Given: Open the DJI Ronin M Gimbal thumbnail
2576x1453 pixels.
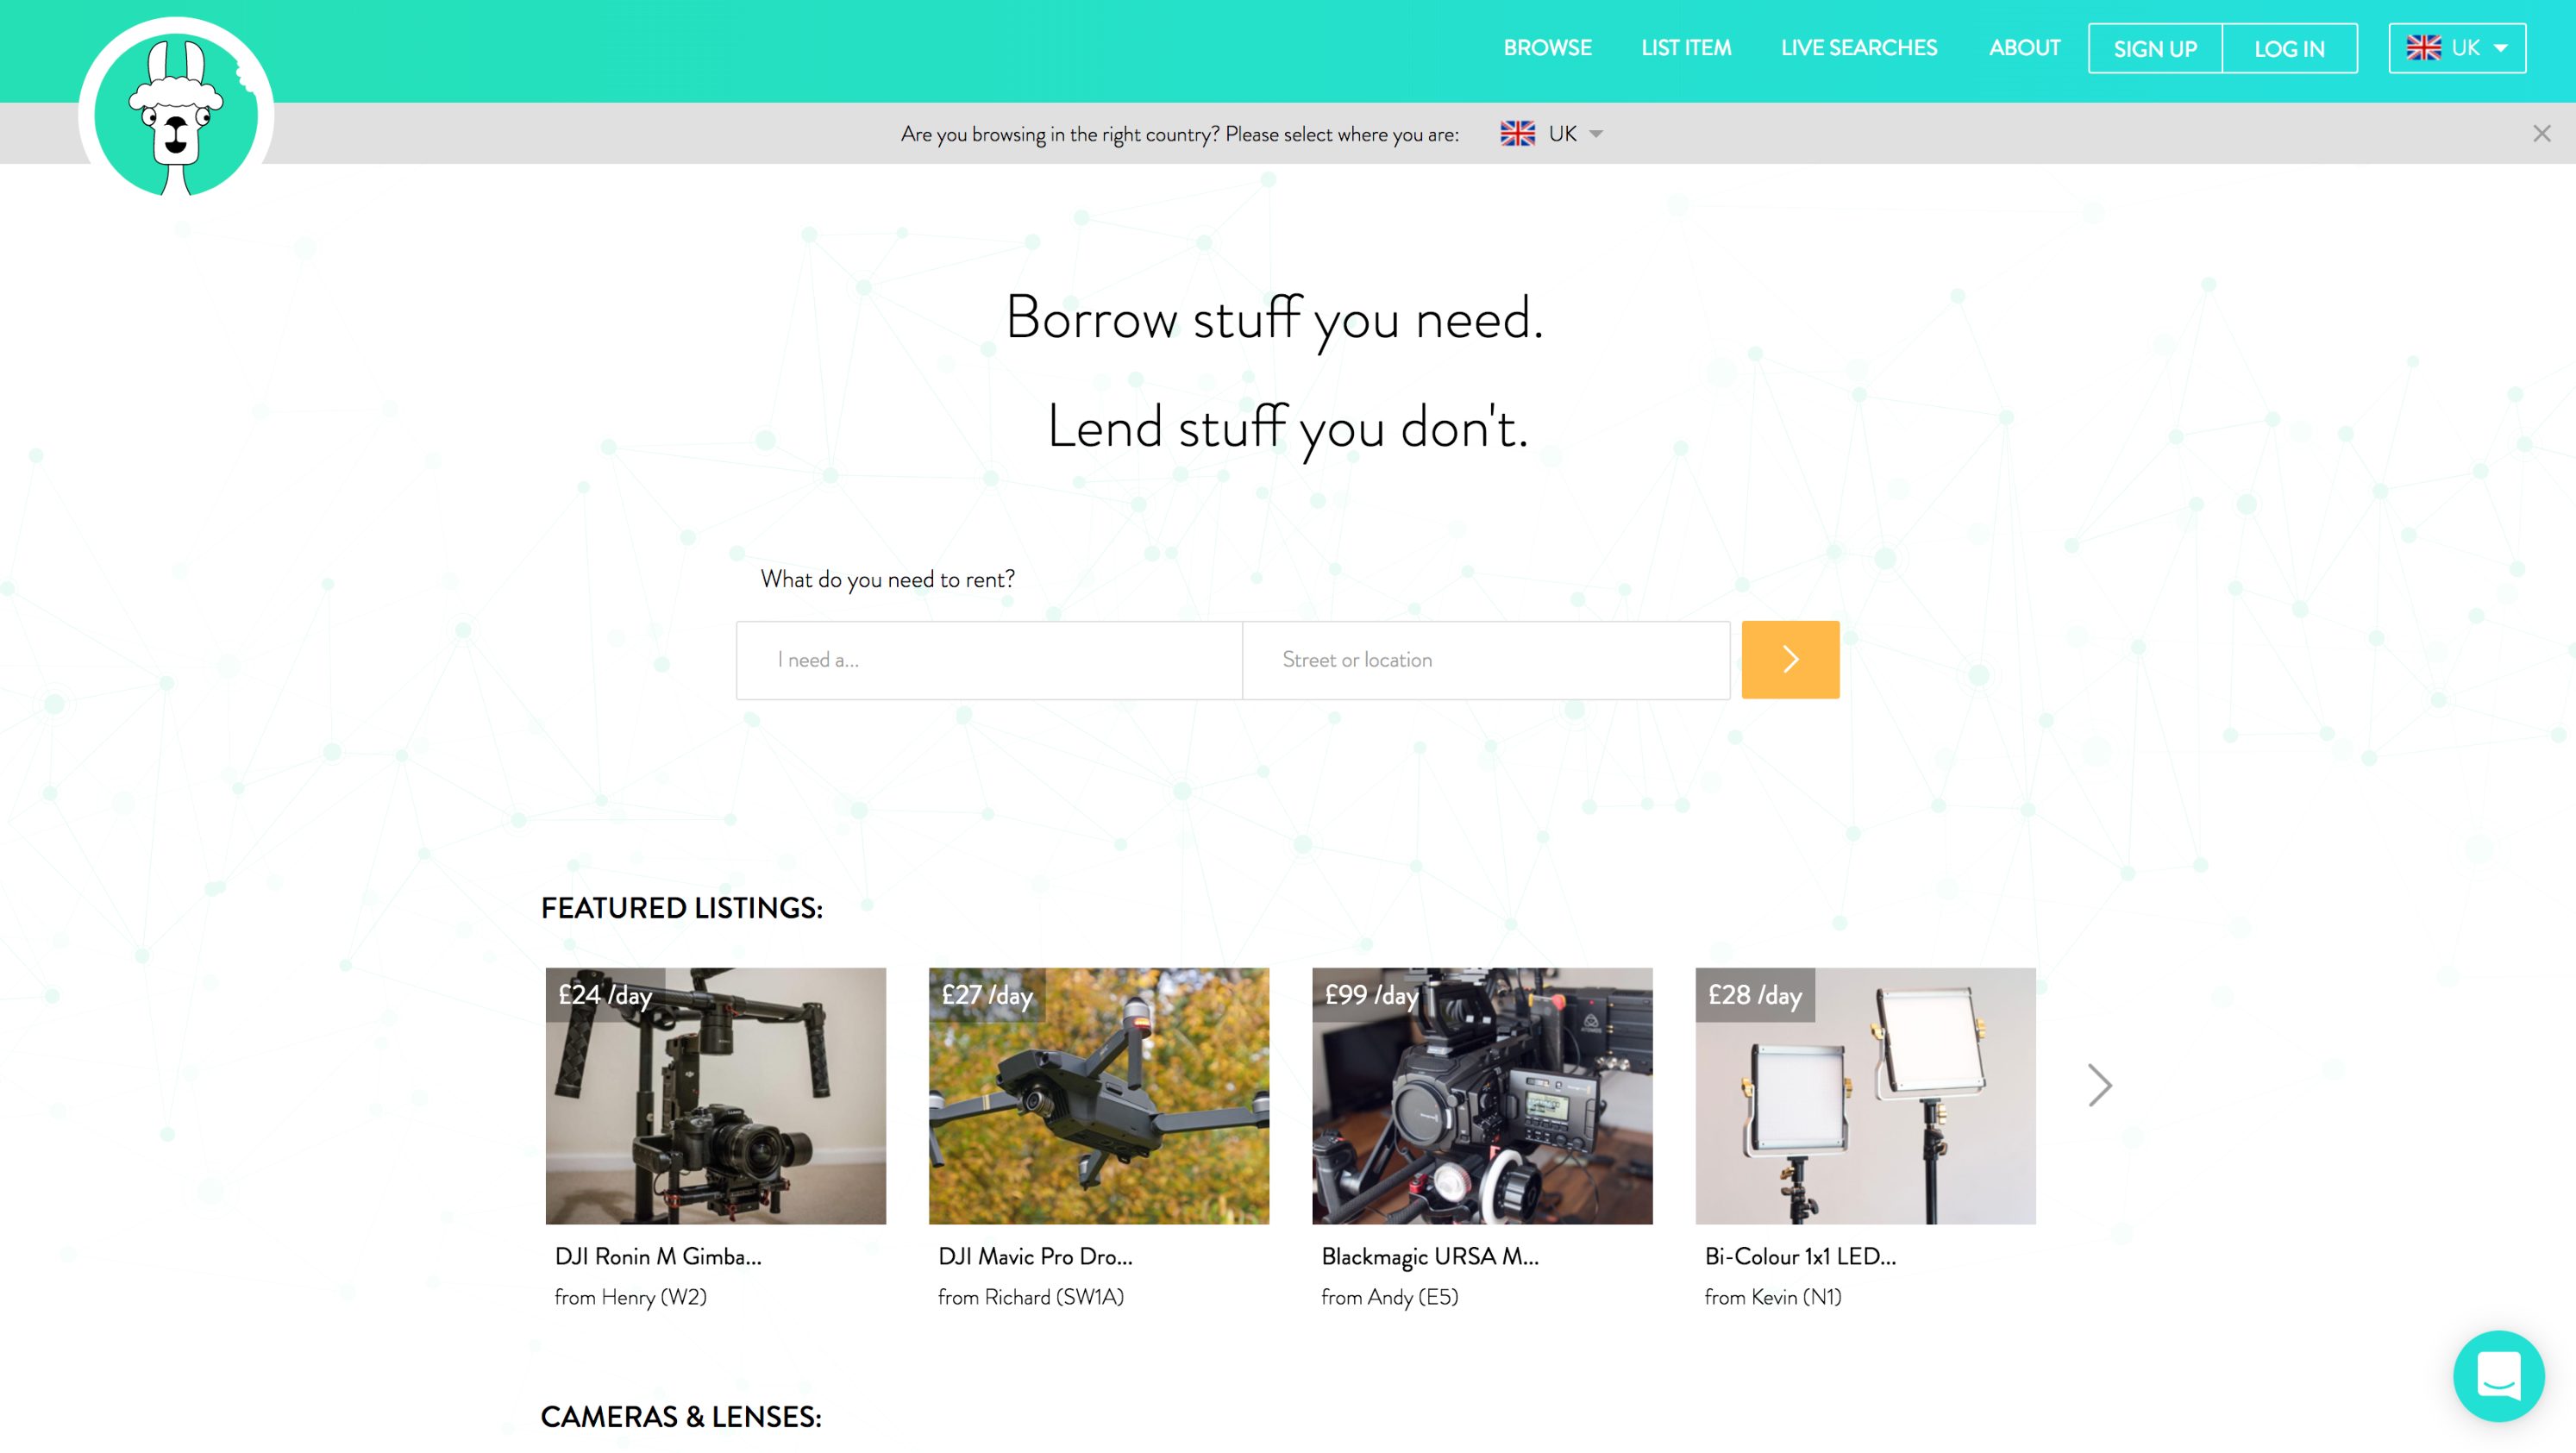Looking at the screenshot, I should pos(715,1095).
